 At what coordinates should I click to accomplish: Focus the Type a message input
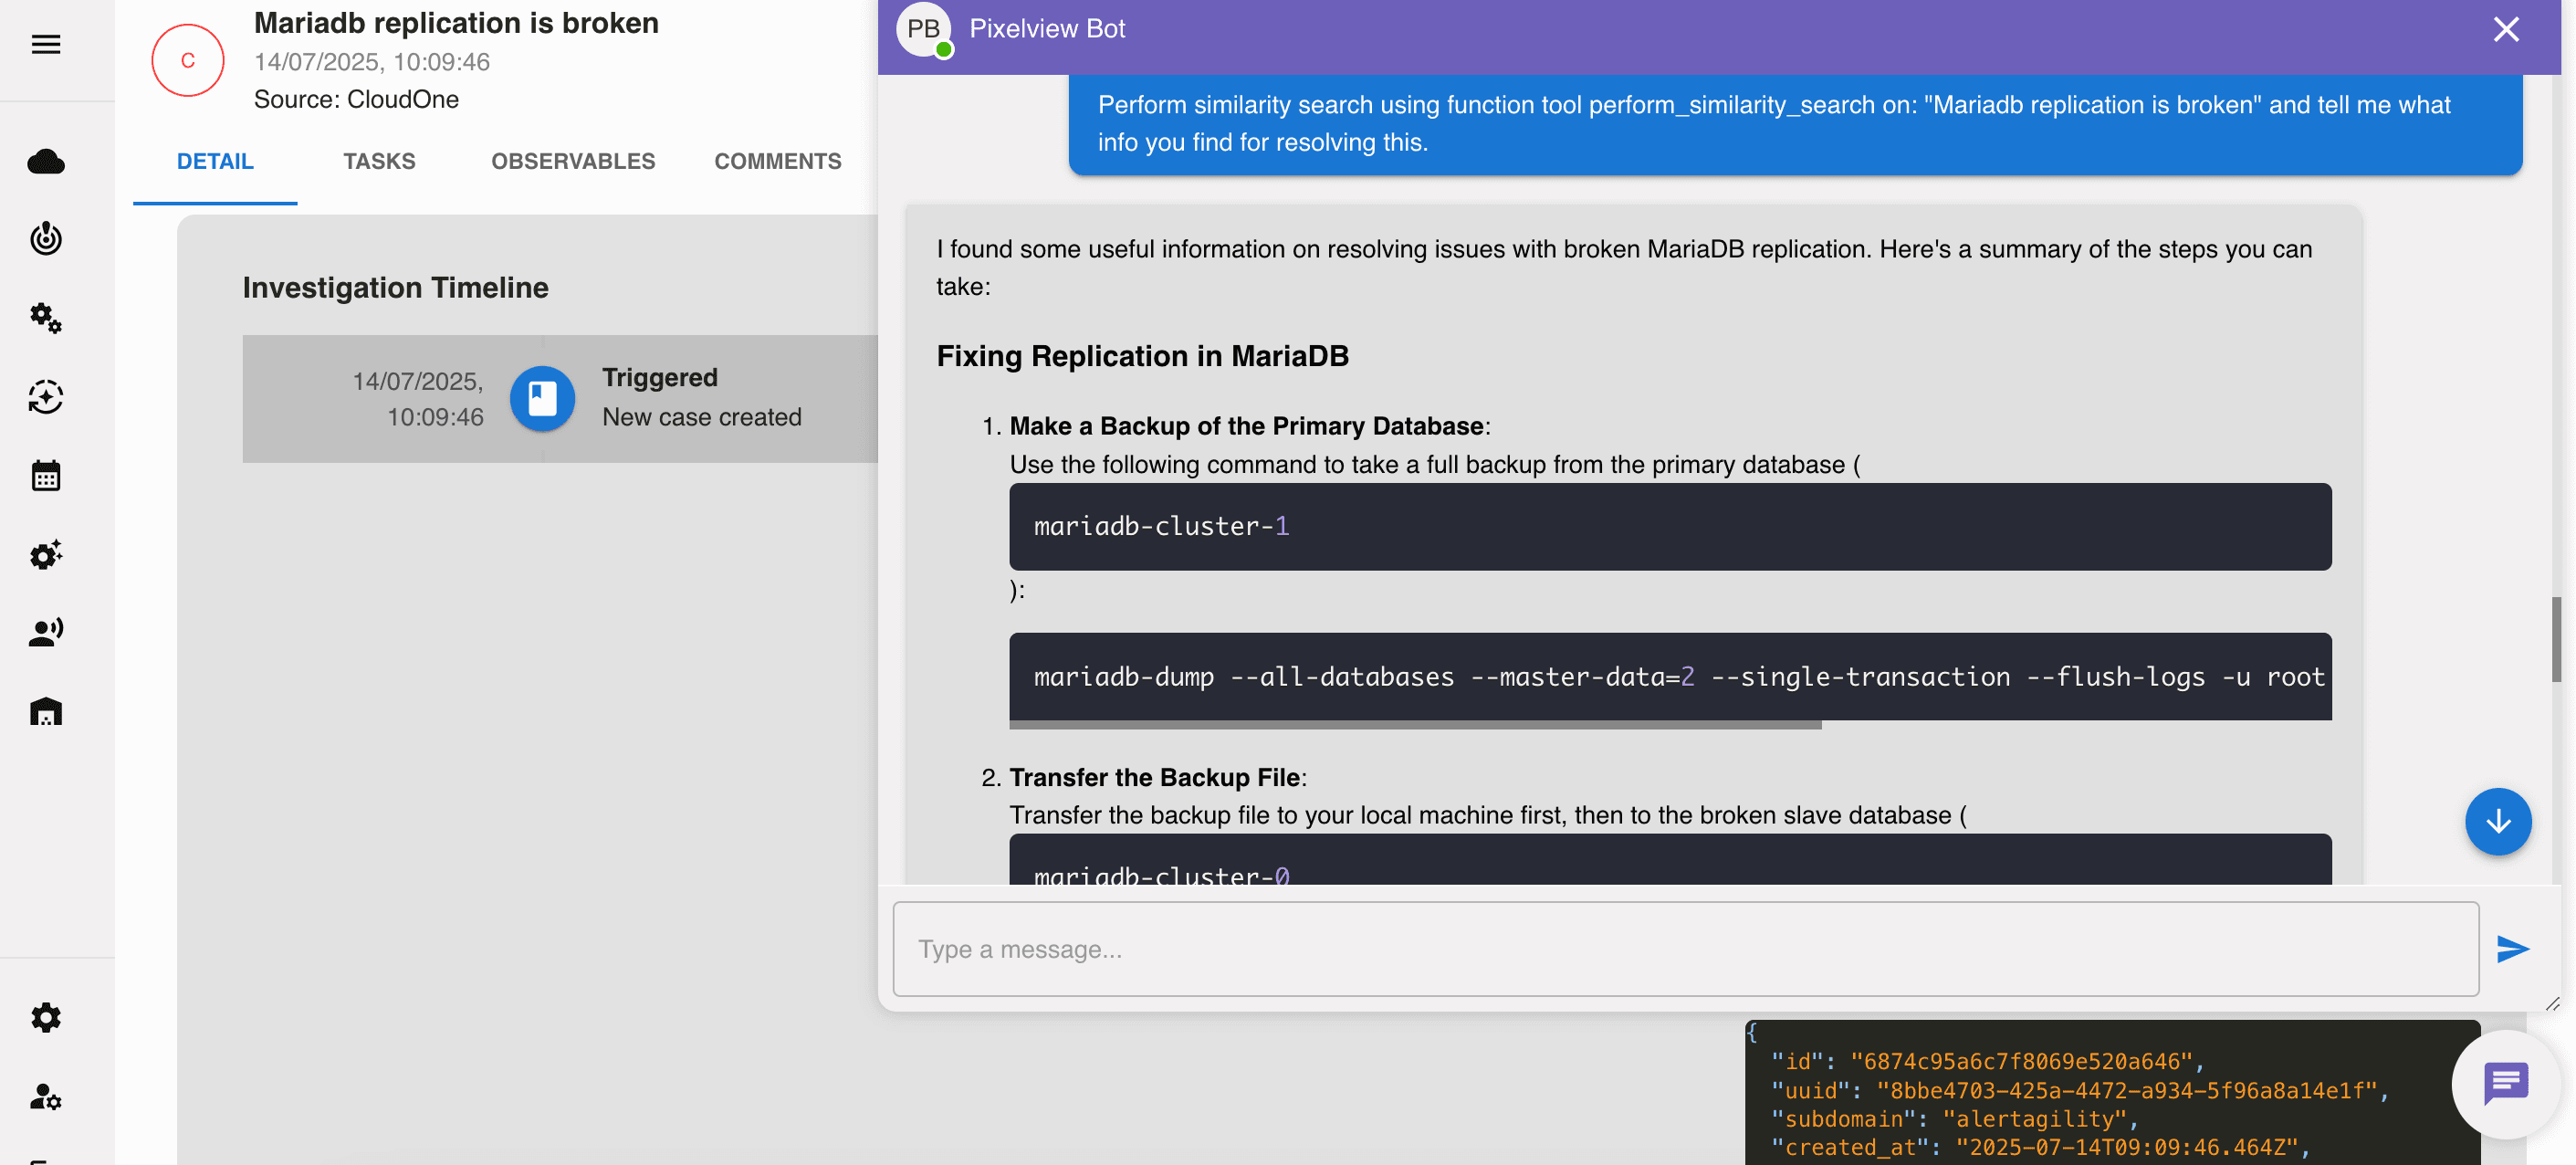pos(1685,948)
